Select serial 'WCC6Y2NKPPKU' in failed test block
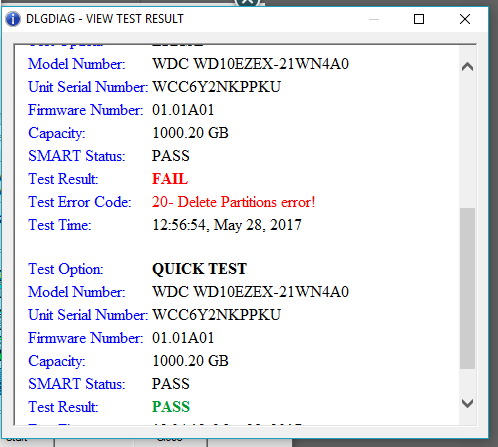The image size is (498, 447). coord(217,87)
